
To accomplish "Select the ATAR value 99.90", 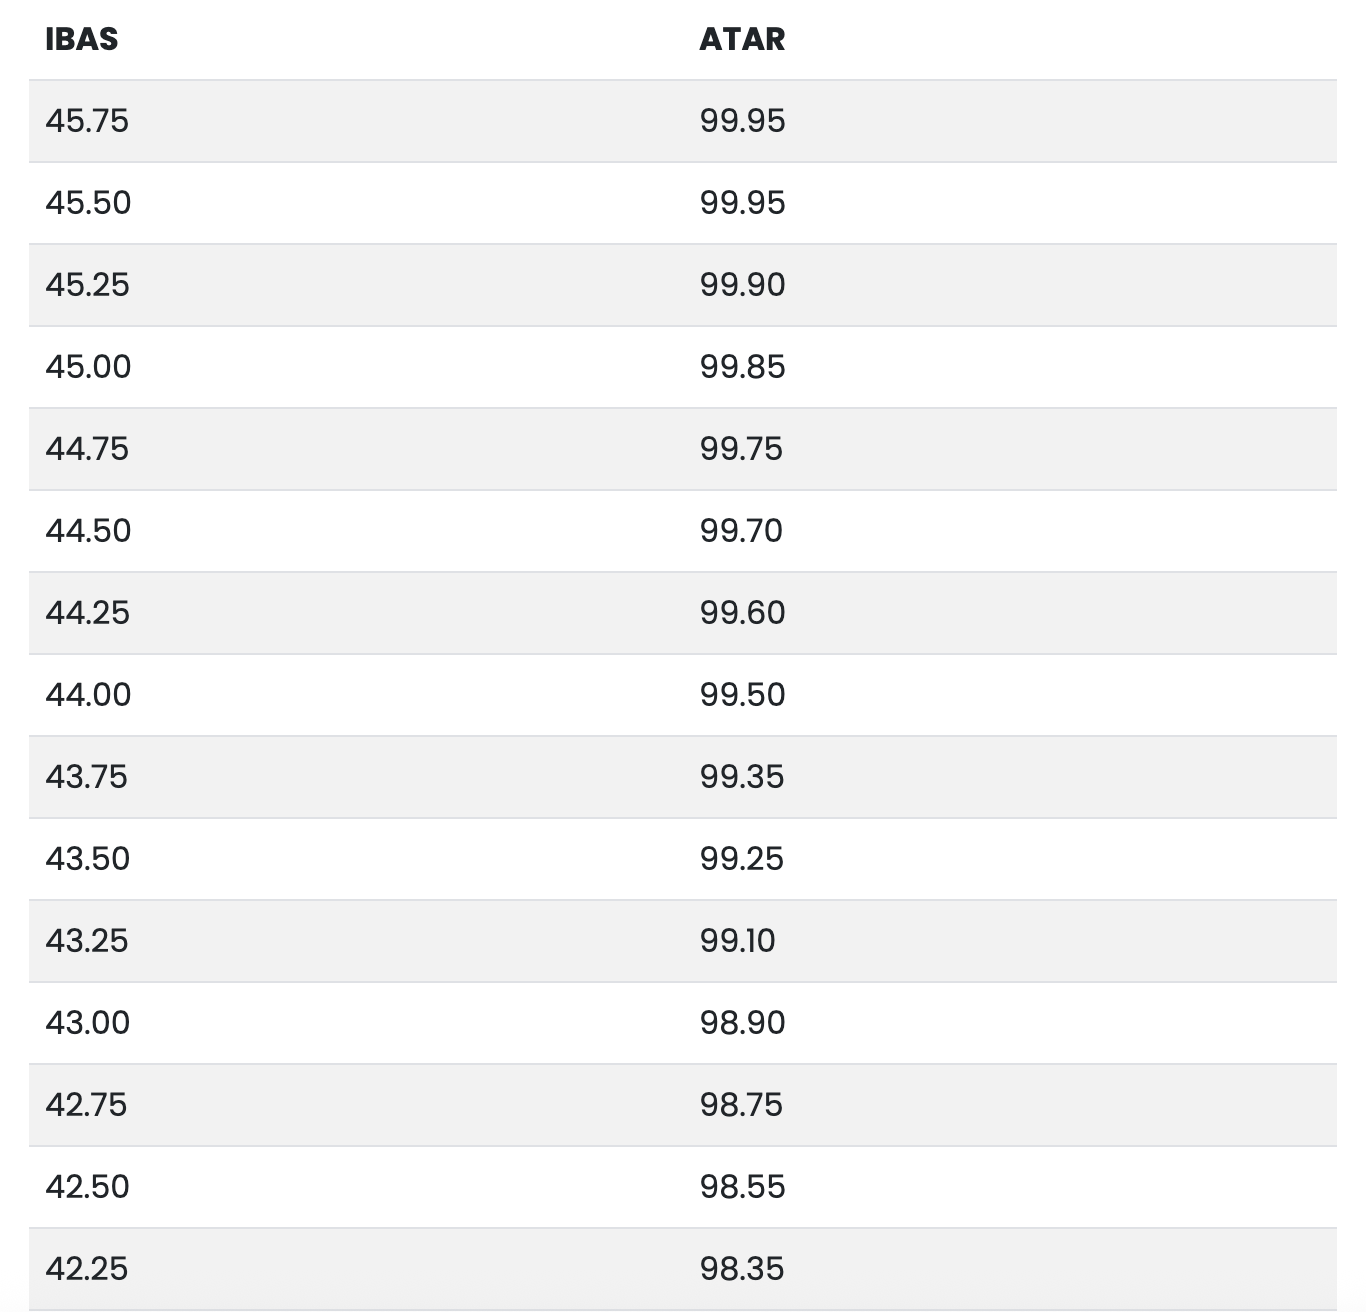I will click(x=742, y=285).
